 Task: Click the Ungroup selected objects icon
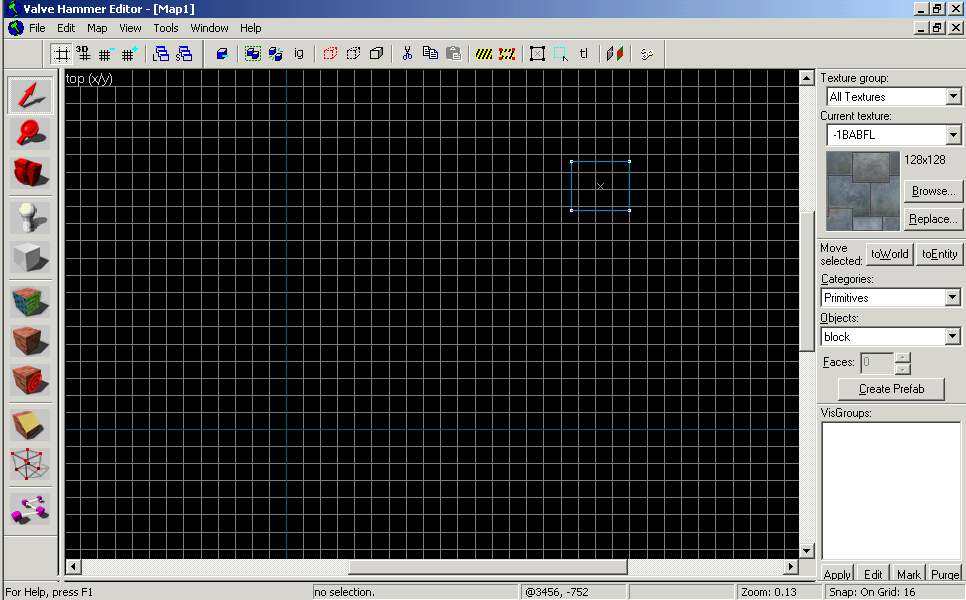pos(275,54)
